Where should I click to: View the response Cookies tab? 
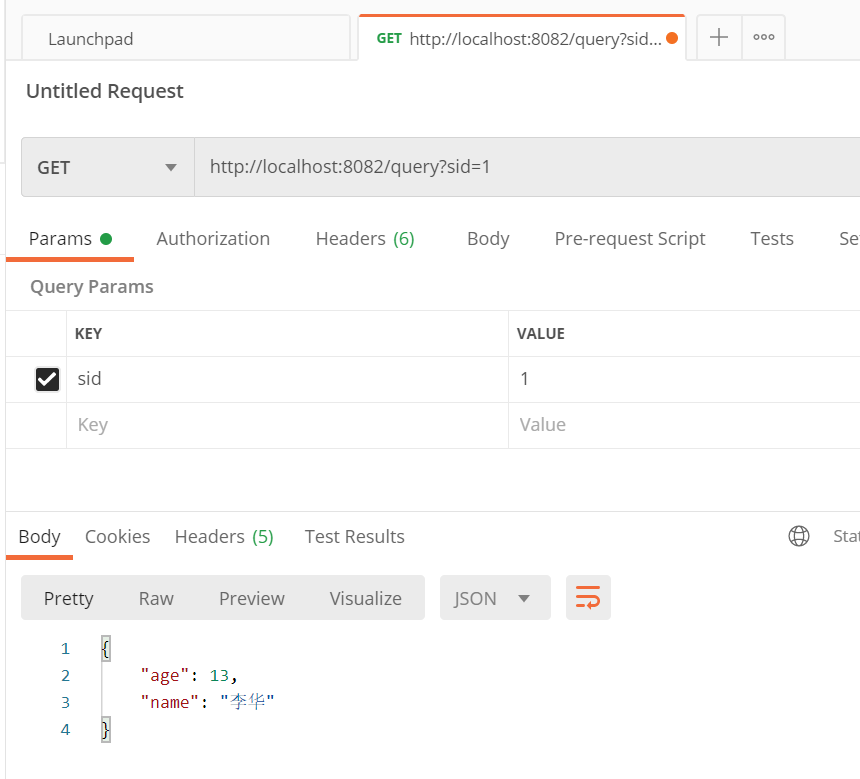(x=117, y=536)
